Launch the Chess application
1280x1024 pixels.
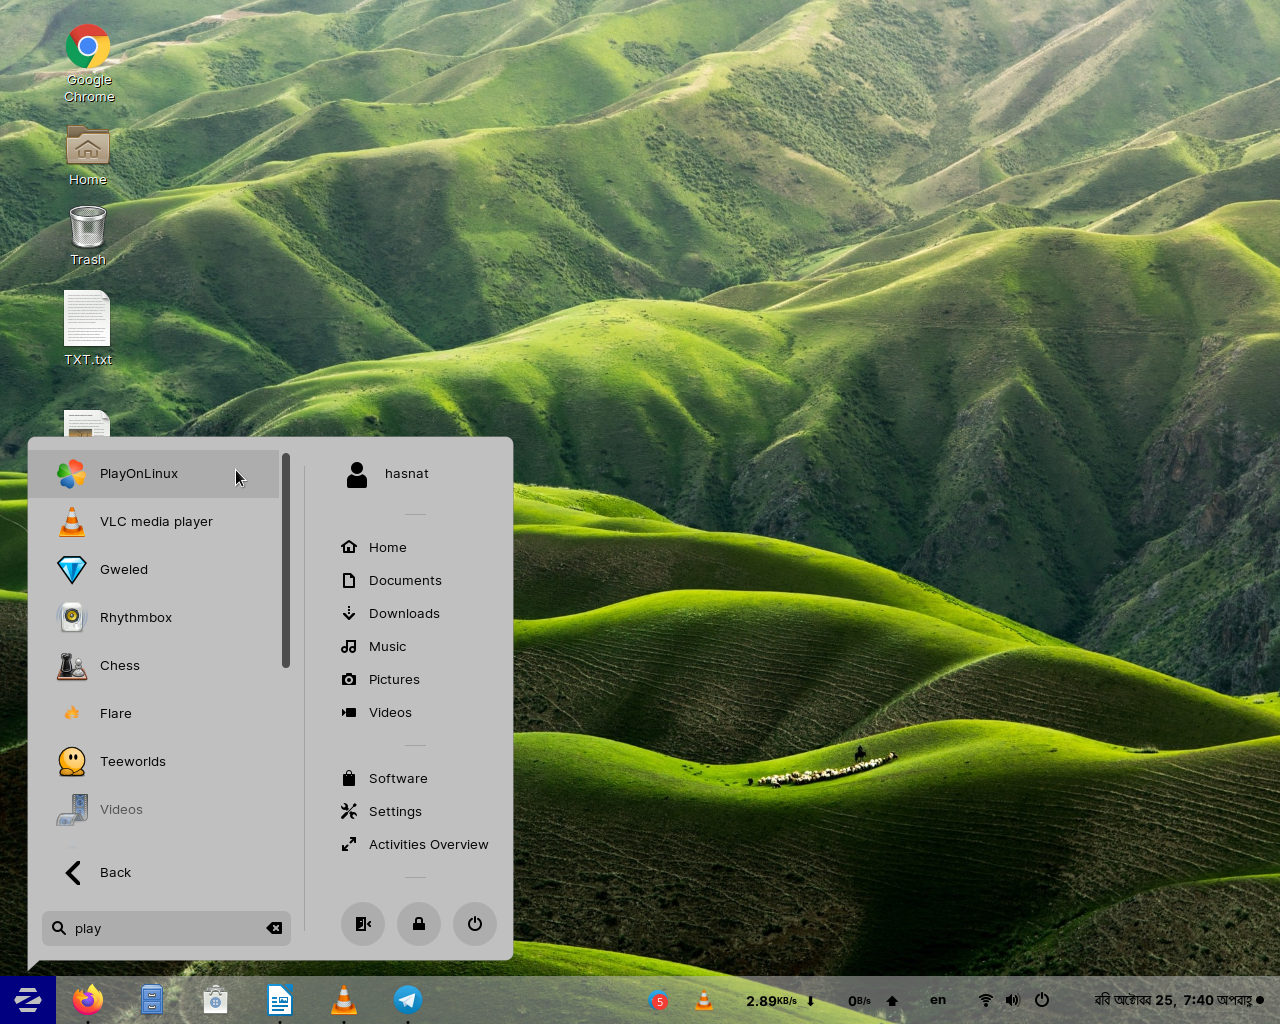(119, 666)
